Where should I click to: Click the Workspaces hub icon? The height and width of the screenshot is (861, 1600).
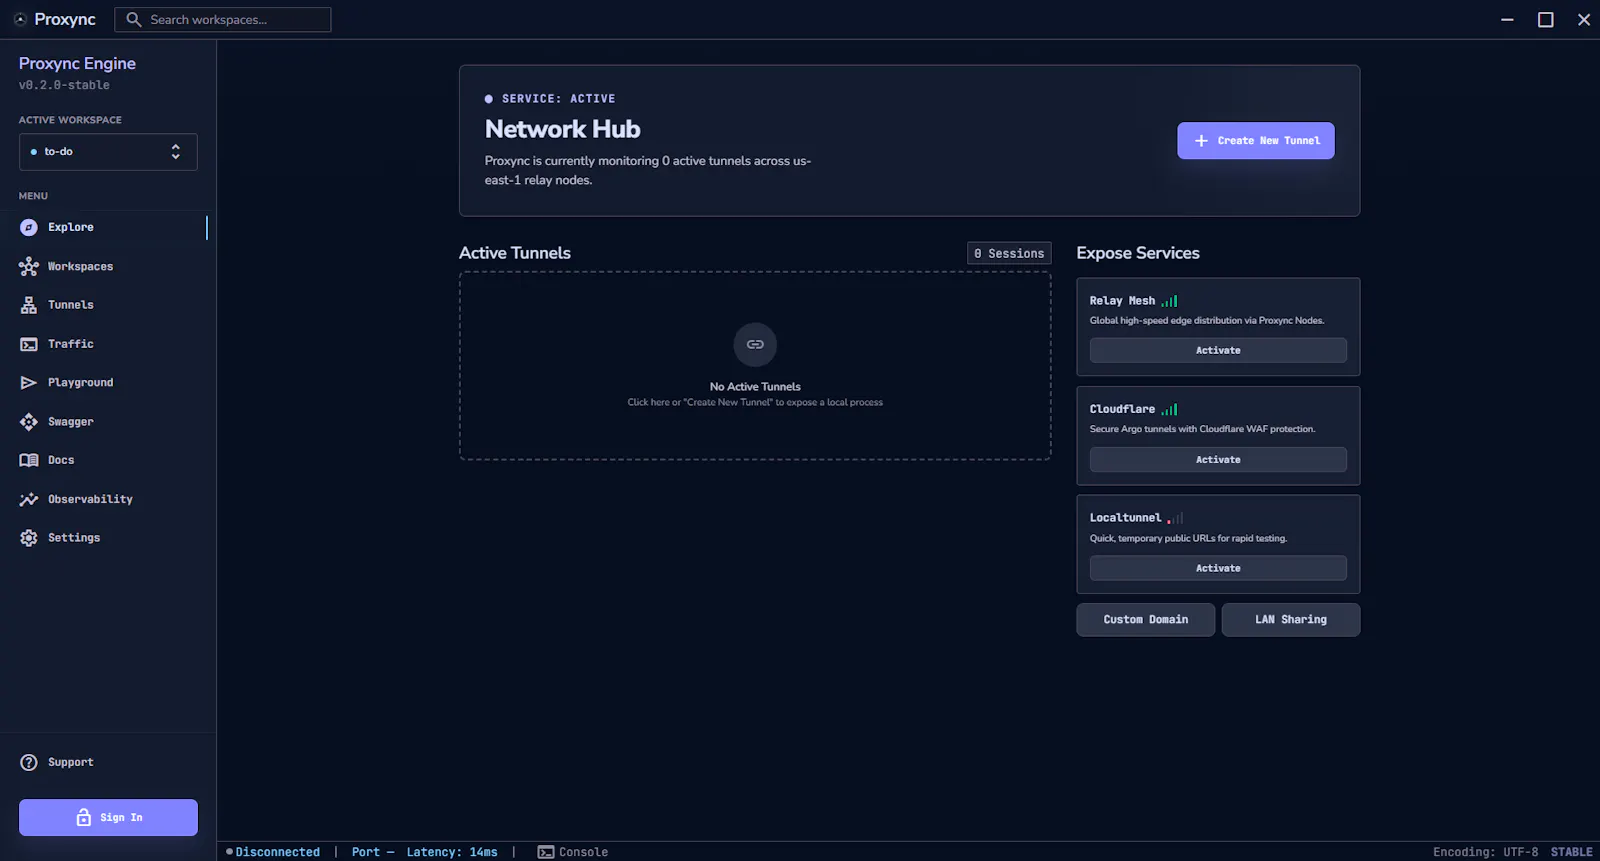[29, 266]
